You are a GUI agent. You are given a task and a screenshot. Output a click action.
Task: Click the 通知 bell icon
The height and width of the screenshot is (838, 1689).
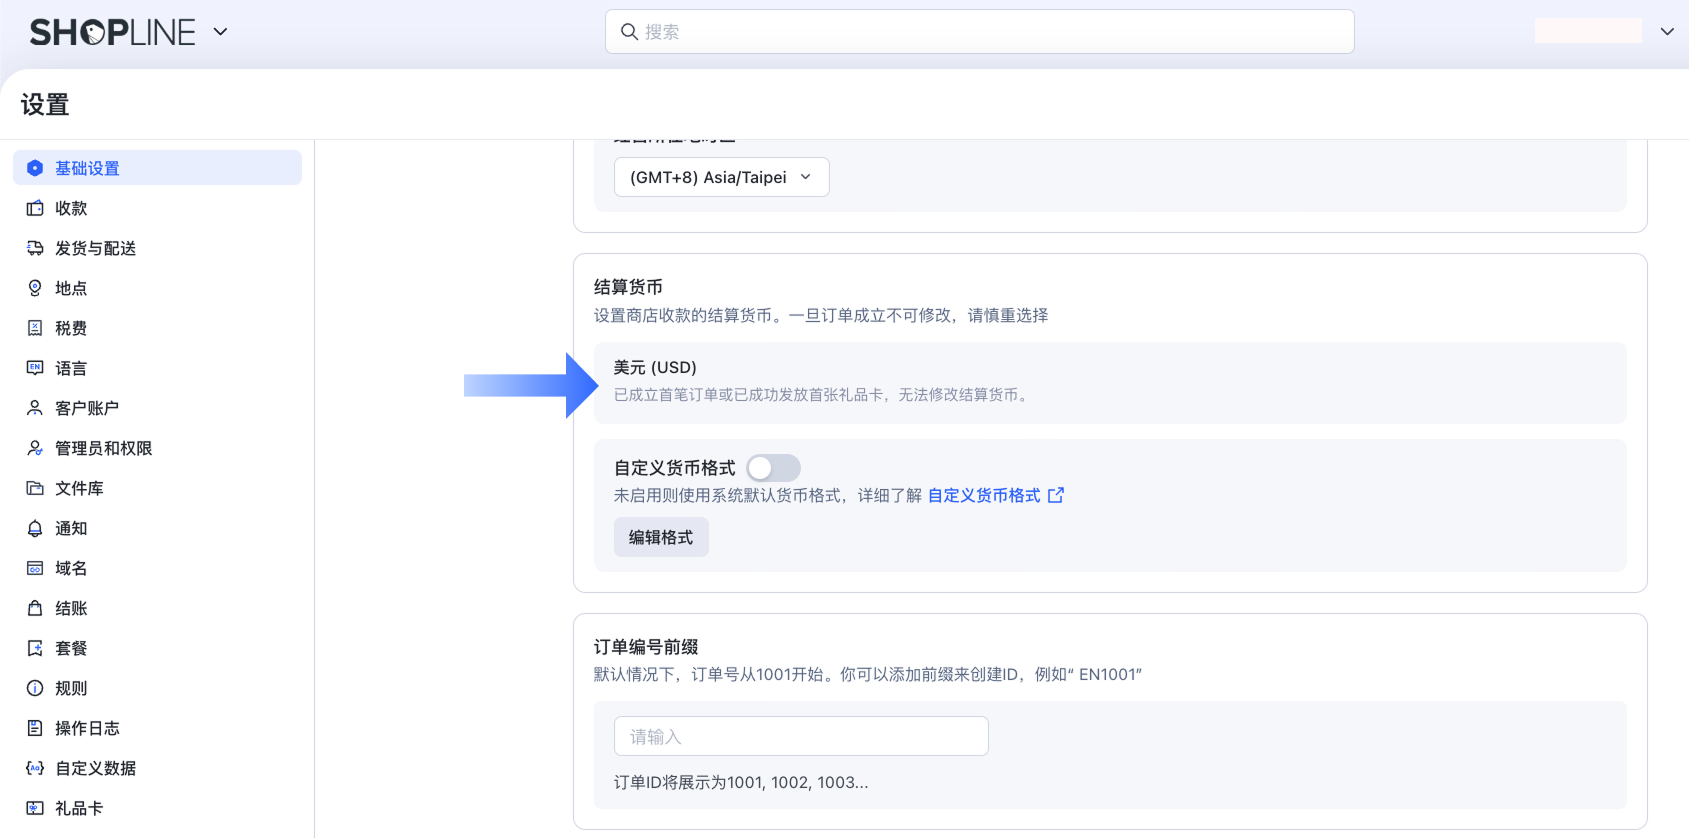(x=35, y=528)
